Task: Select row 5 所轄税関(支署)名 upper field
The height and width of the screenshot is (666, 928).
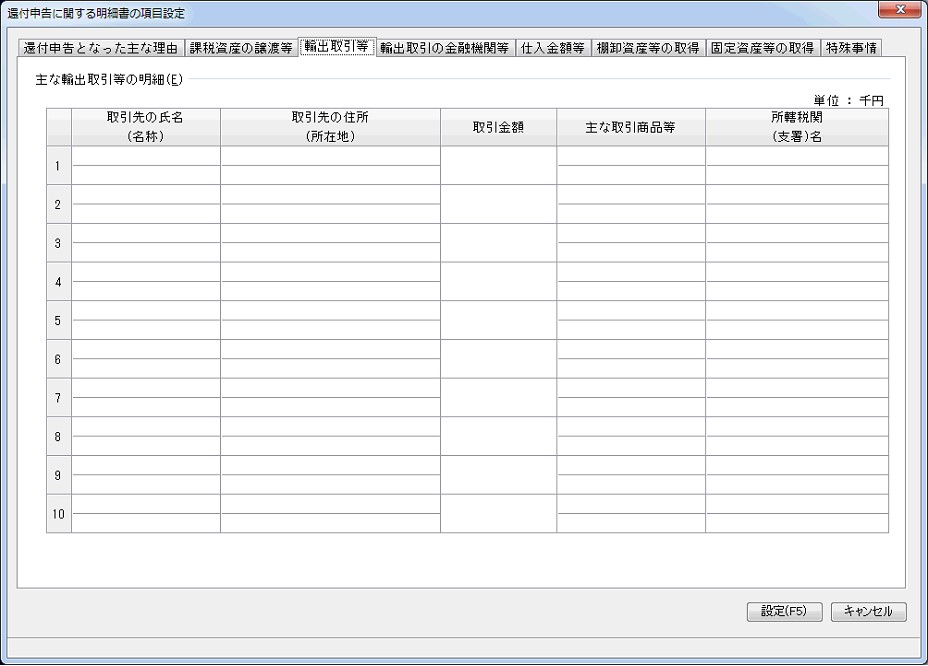Action: pyautogui.click(x=796, y=311)
